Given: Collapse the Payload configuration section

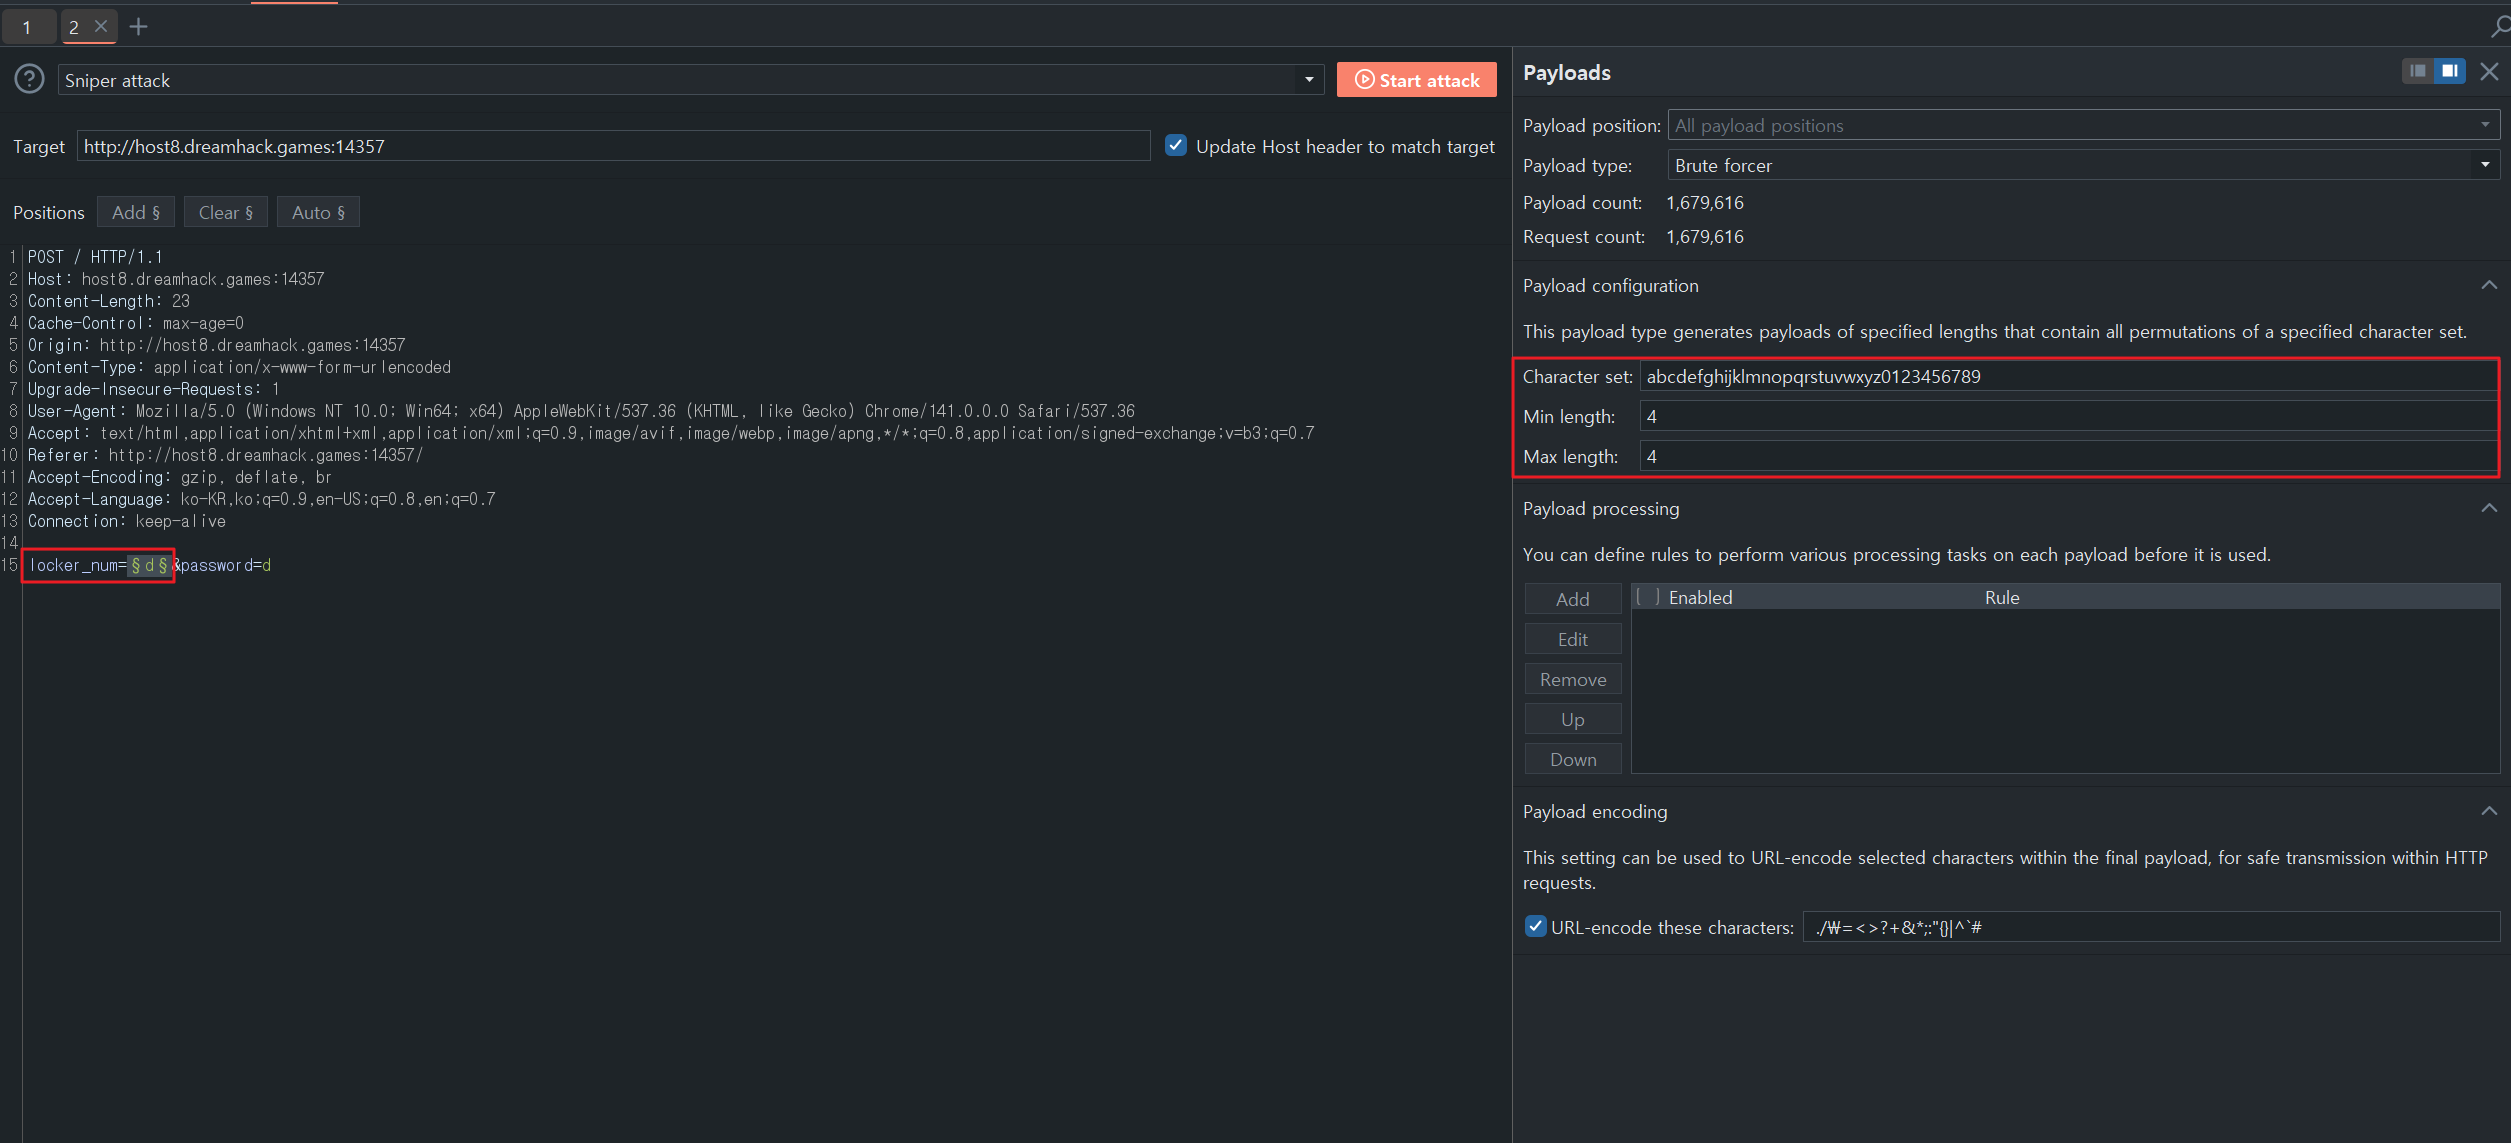Looking at the screenshot, I should click(x=2488, y=286).
